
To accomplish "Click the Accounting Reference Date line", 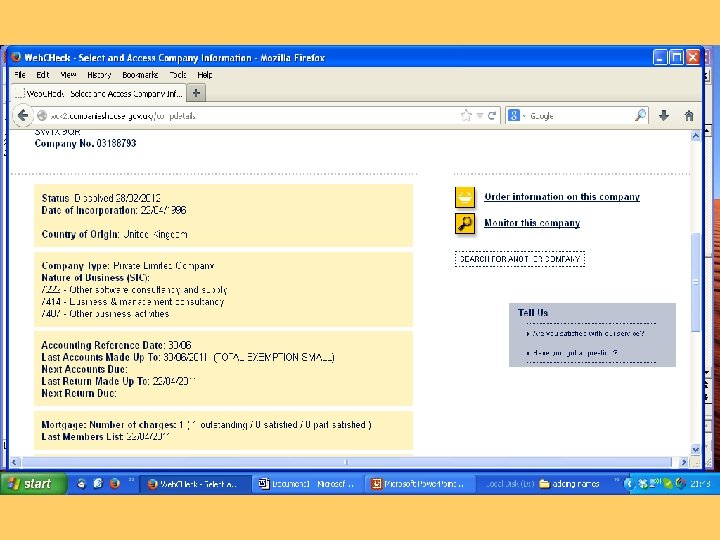I will click(x=116, y=345).
